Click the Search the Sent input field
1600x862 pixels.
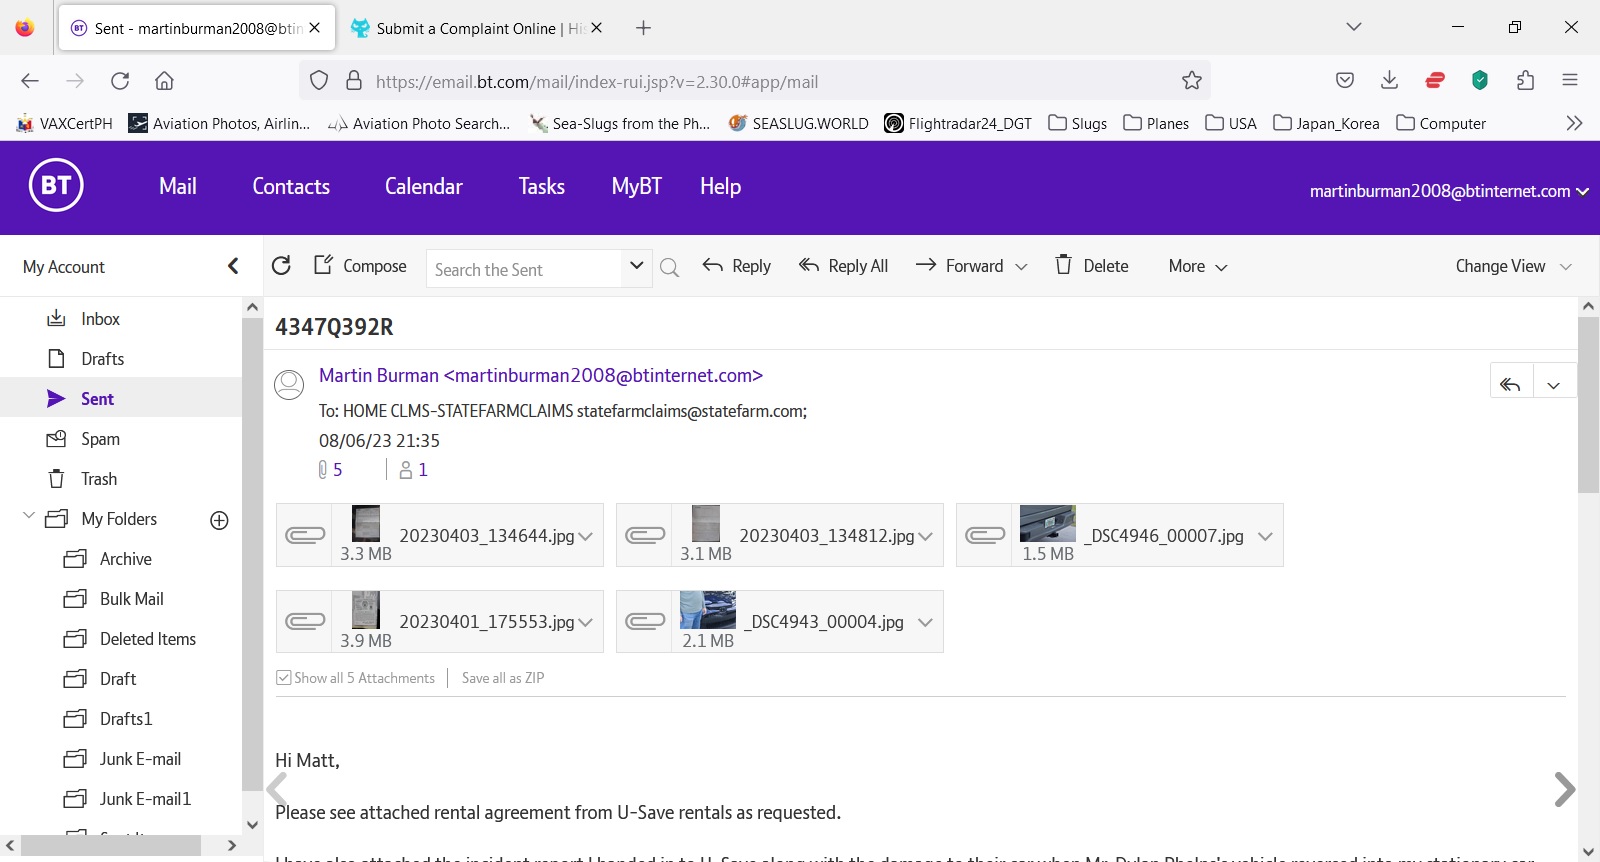[524, 269]
